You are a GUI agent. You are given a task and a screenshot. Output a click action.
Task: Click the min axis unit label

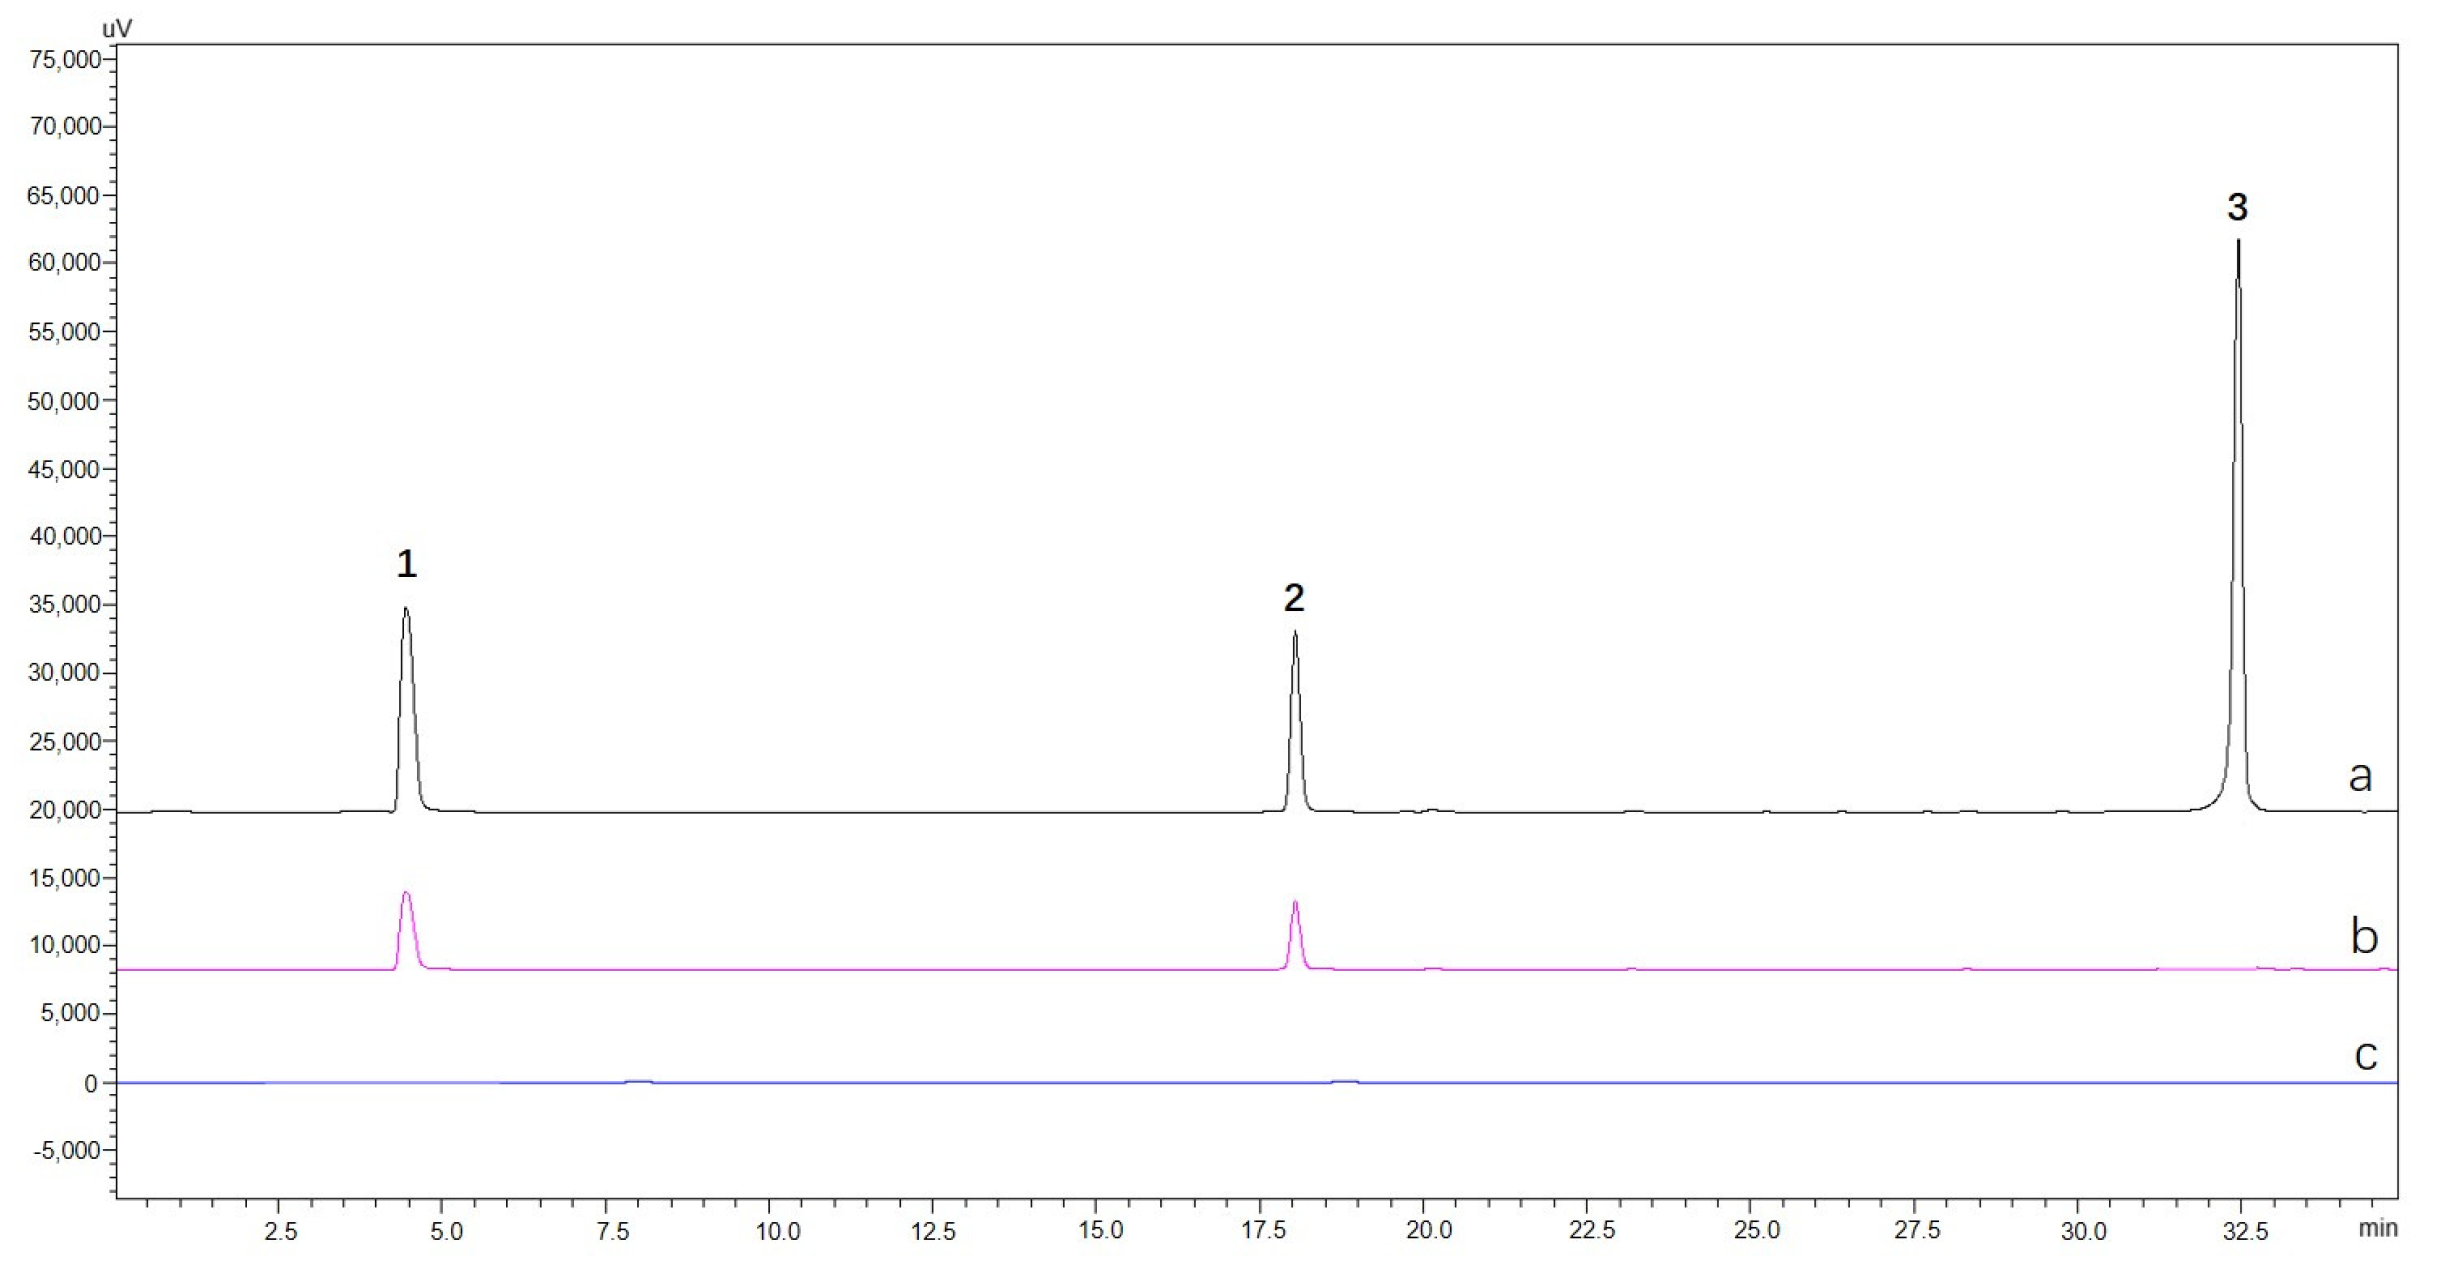coord(2378,1228)
